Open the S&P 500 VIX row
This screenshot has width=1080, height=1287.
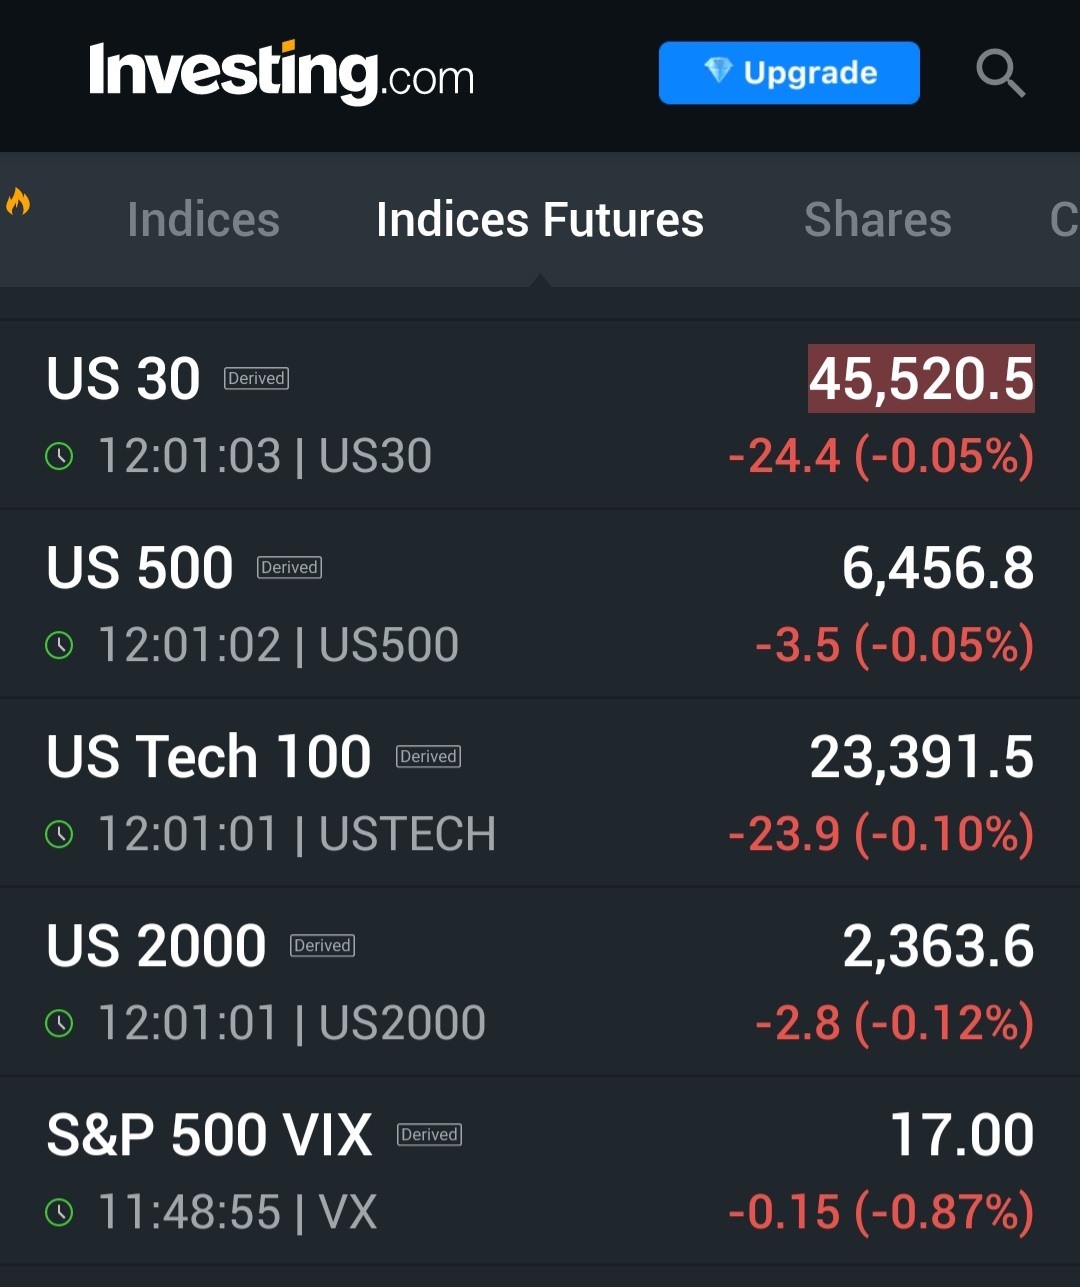tap(540, 1170)
